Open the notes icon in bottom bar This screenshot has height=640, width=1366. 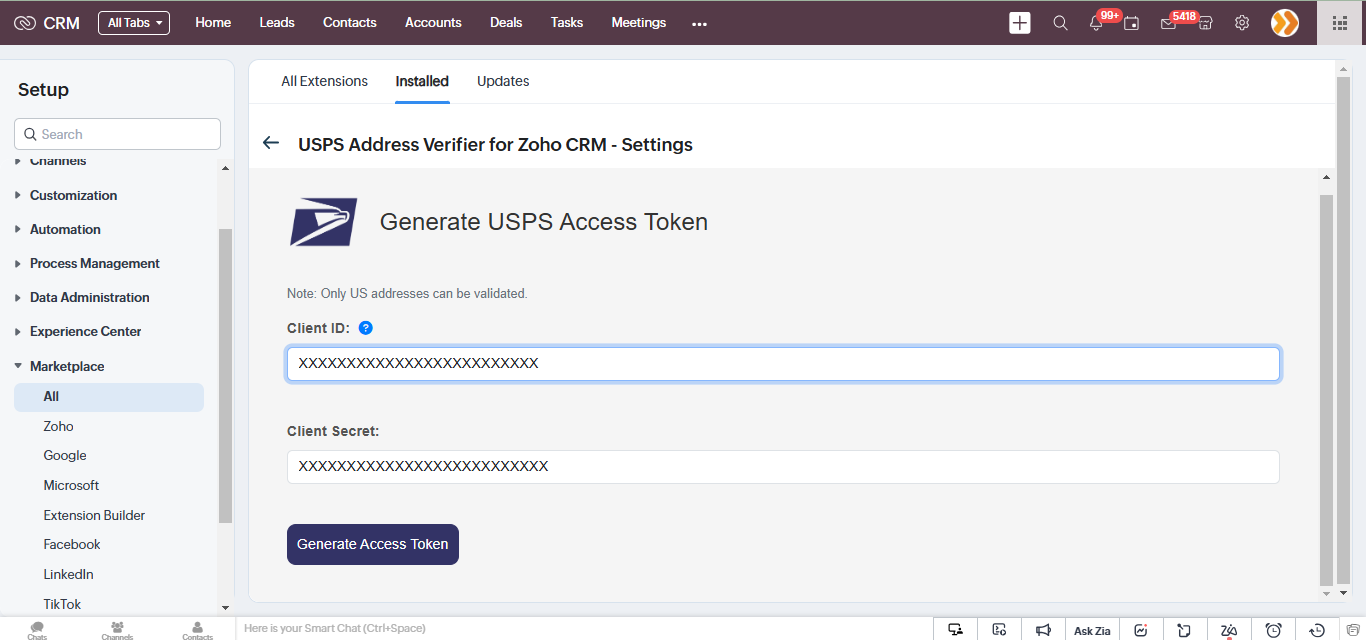1184,630
